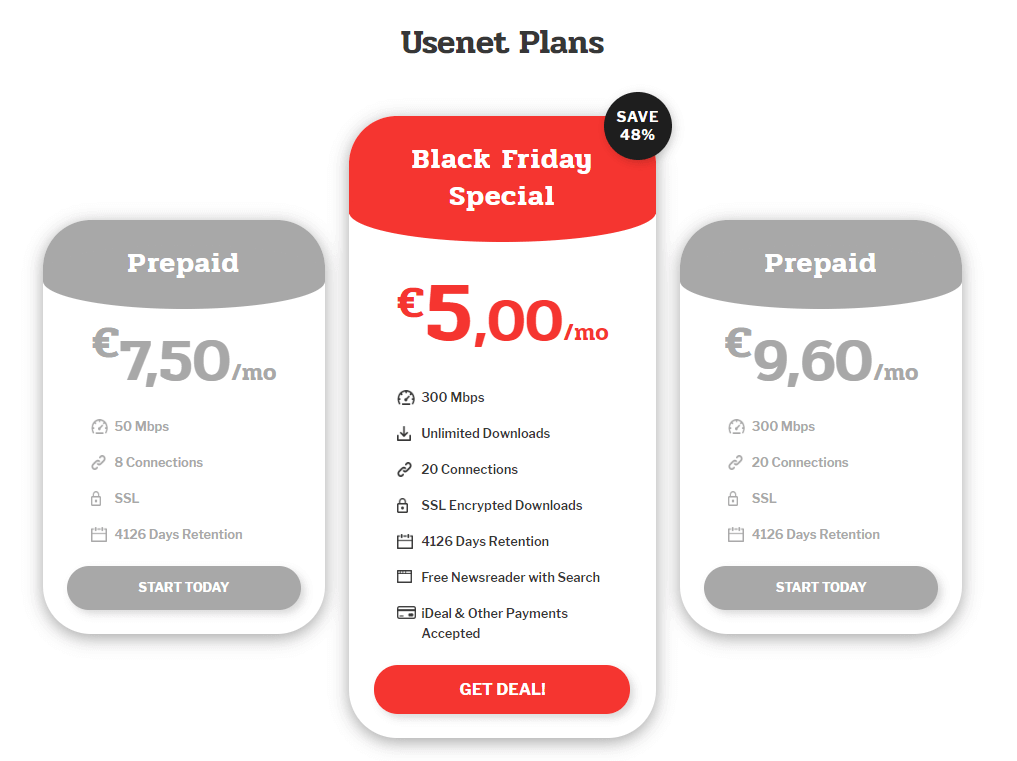Click the Usenet Plans page title

(x=501, y=42)
